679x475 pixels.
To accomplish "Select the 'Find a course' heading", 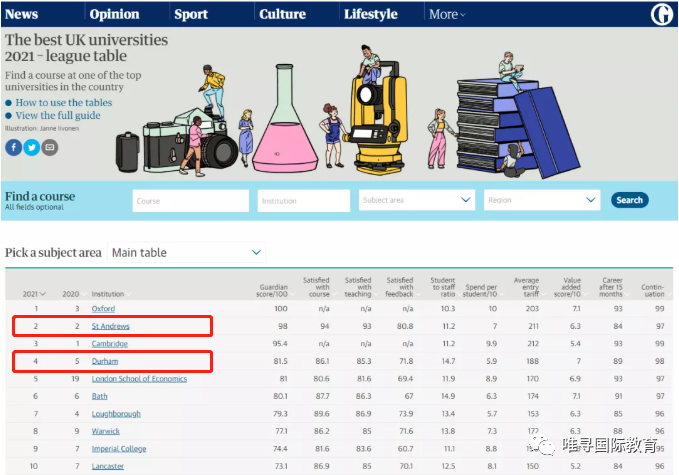I will click(x=40, y=197).
